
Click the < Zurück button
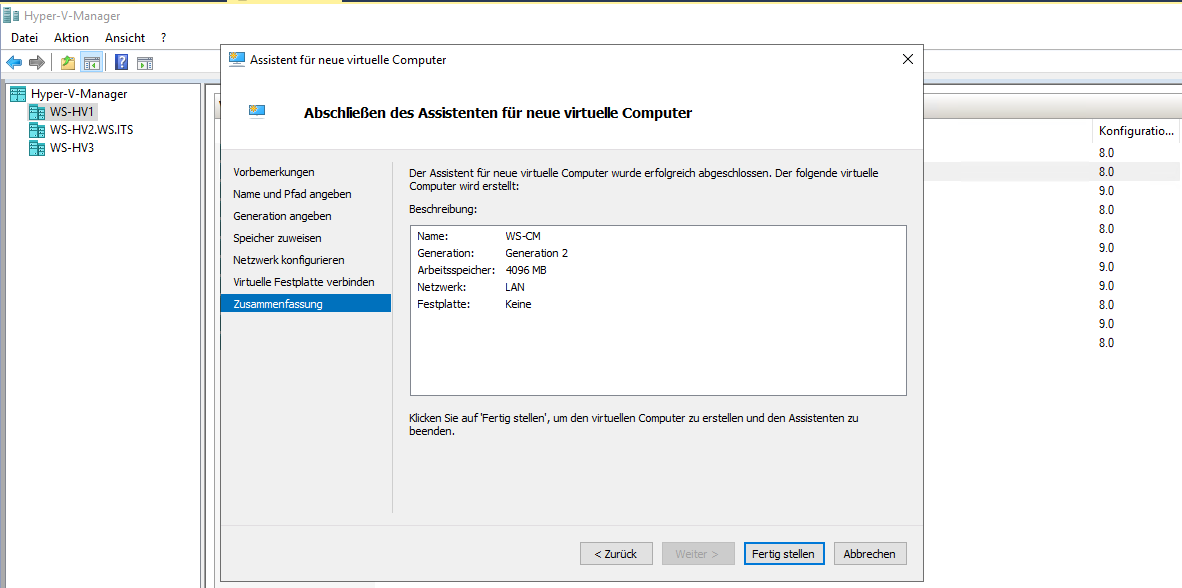(x=616, y=553)
